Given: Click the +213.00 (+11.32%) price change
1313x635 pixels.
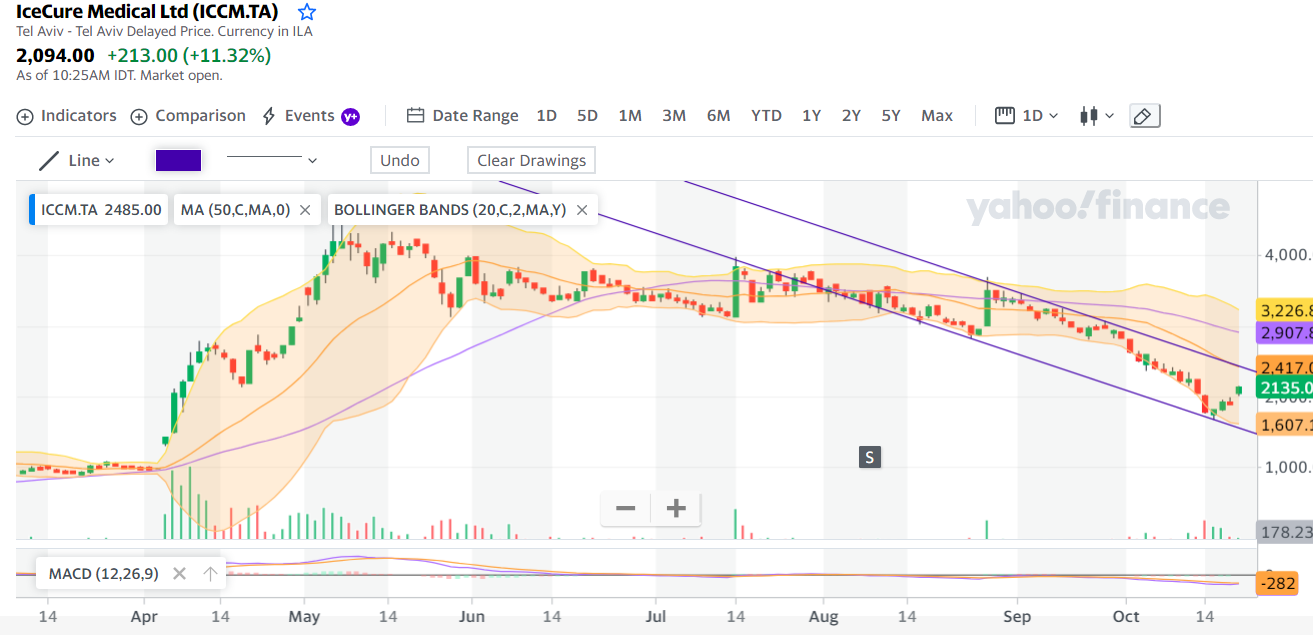Looking at the screenshot, I should click(189, 56).
